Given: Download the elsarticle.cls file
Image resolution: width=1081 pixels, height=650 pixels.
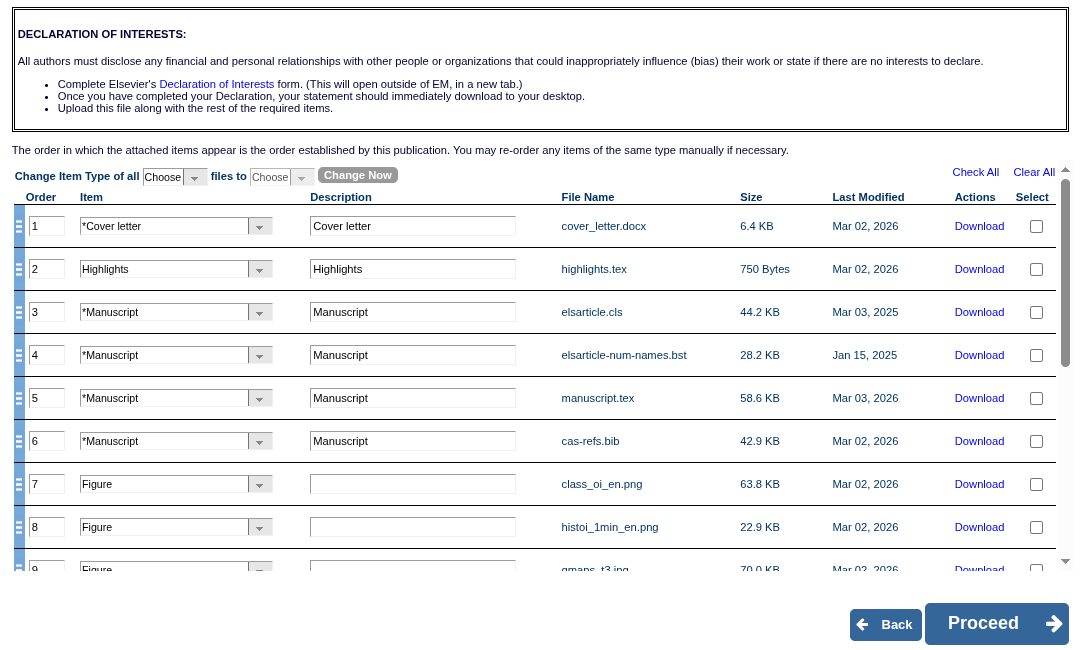Looking at the screenshot, I should [979, 312].
